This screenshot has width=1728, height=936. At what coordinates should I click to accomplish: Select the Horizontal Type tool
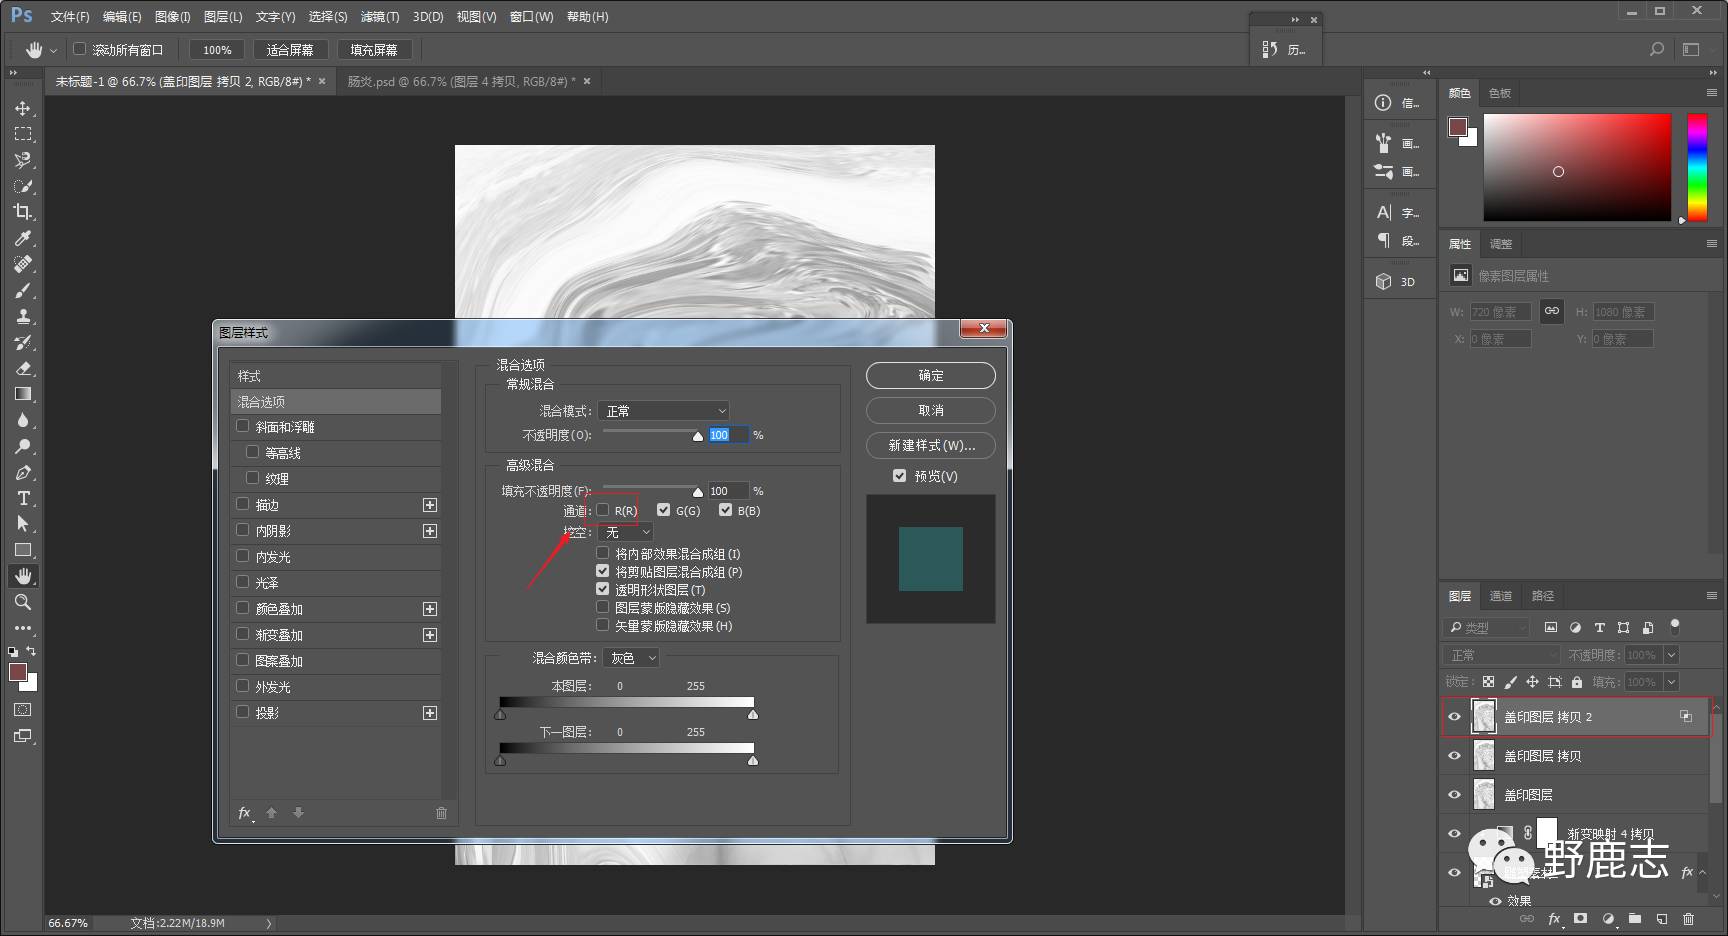[x=22, y=498]
